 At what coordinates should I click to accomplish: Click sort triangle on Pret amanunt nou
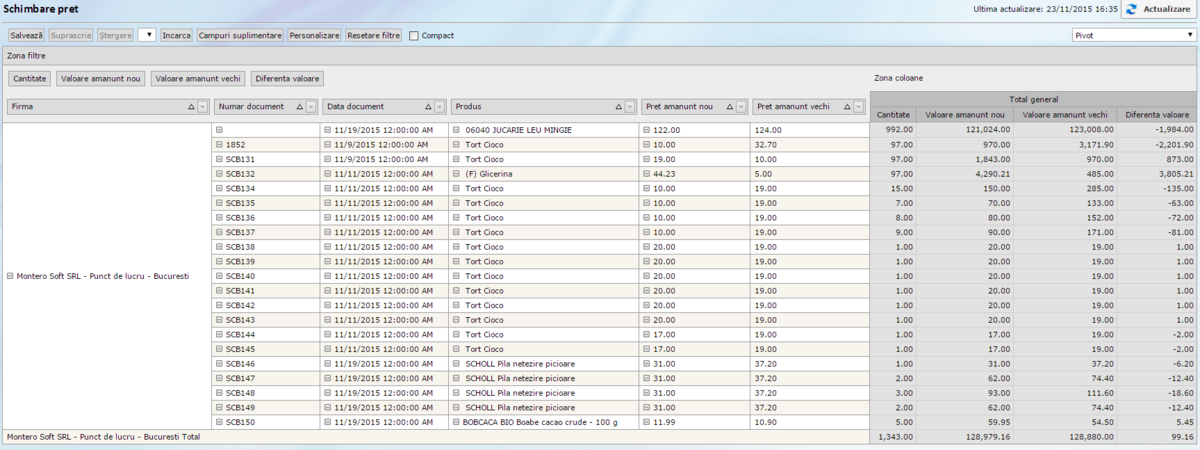729,107
